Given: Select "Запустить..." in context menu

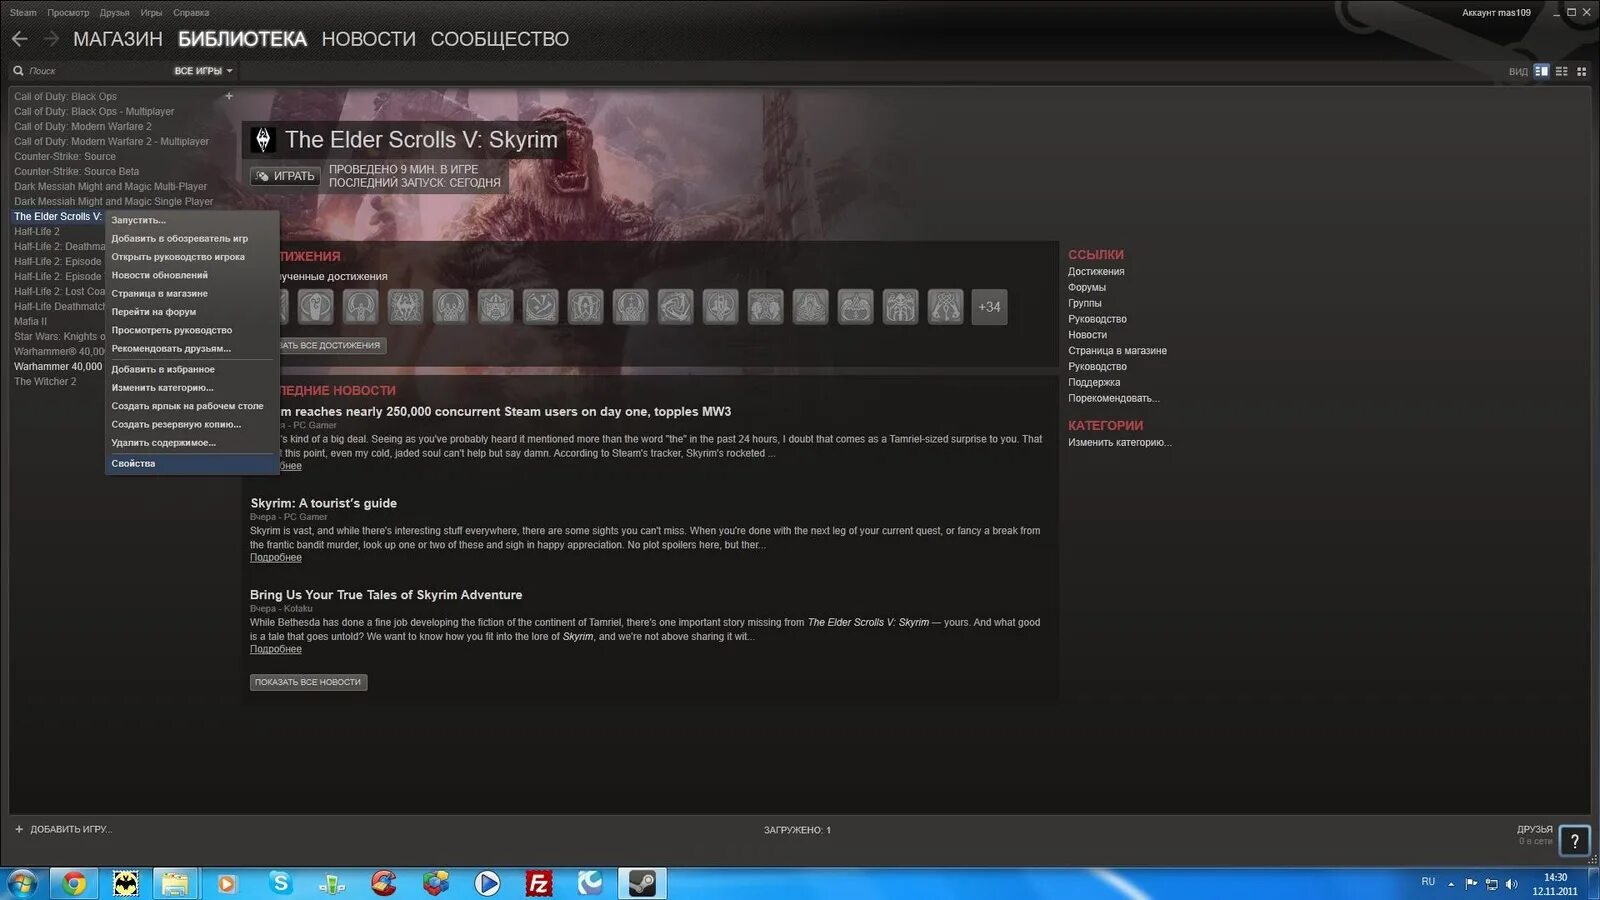Looking at the screenshot, I should 191,220.
